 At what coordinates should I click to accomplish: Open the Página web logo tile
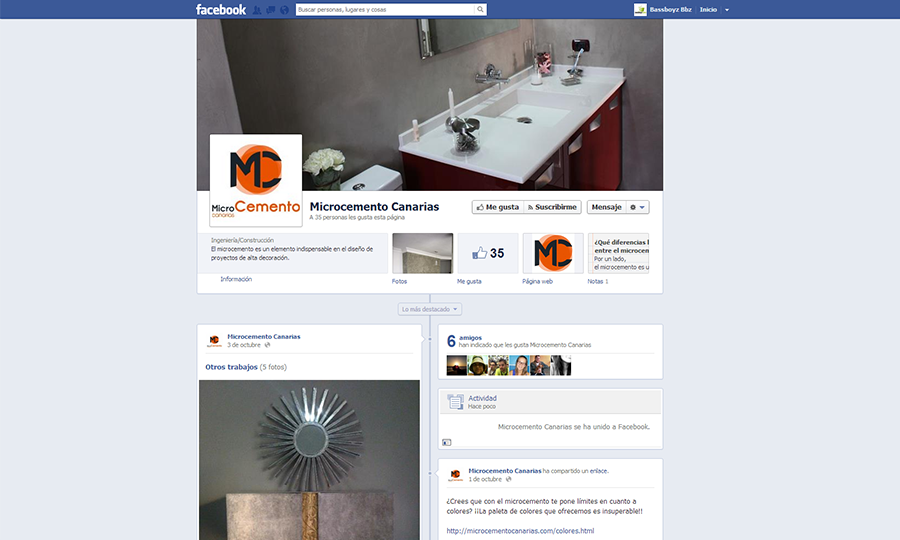pyautogui.click(x=553, y=253)
